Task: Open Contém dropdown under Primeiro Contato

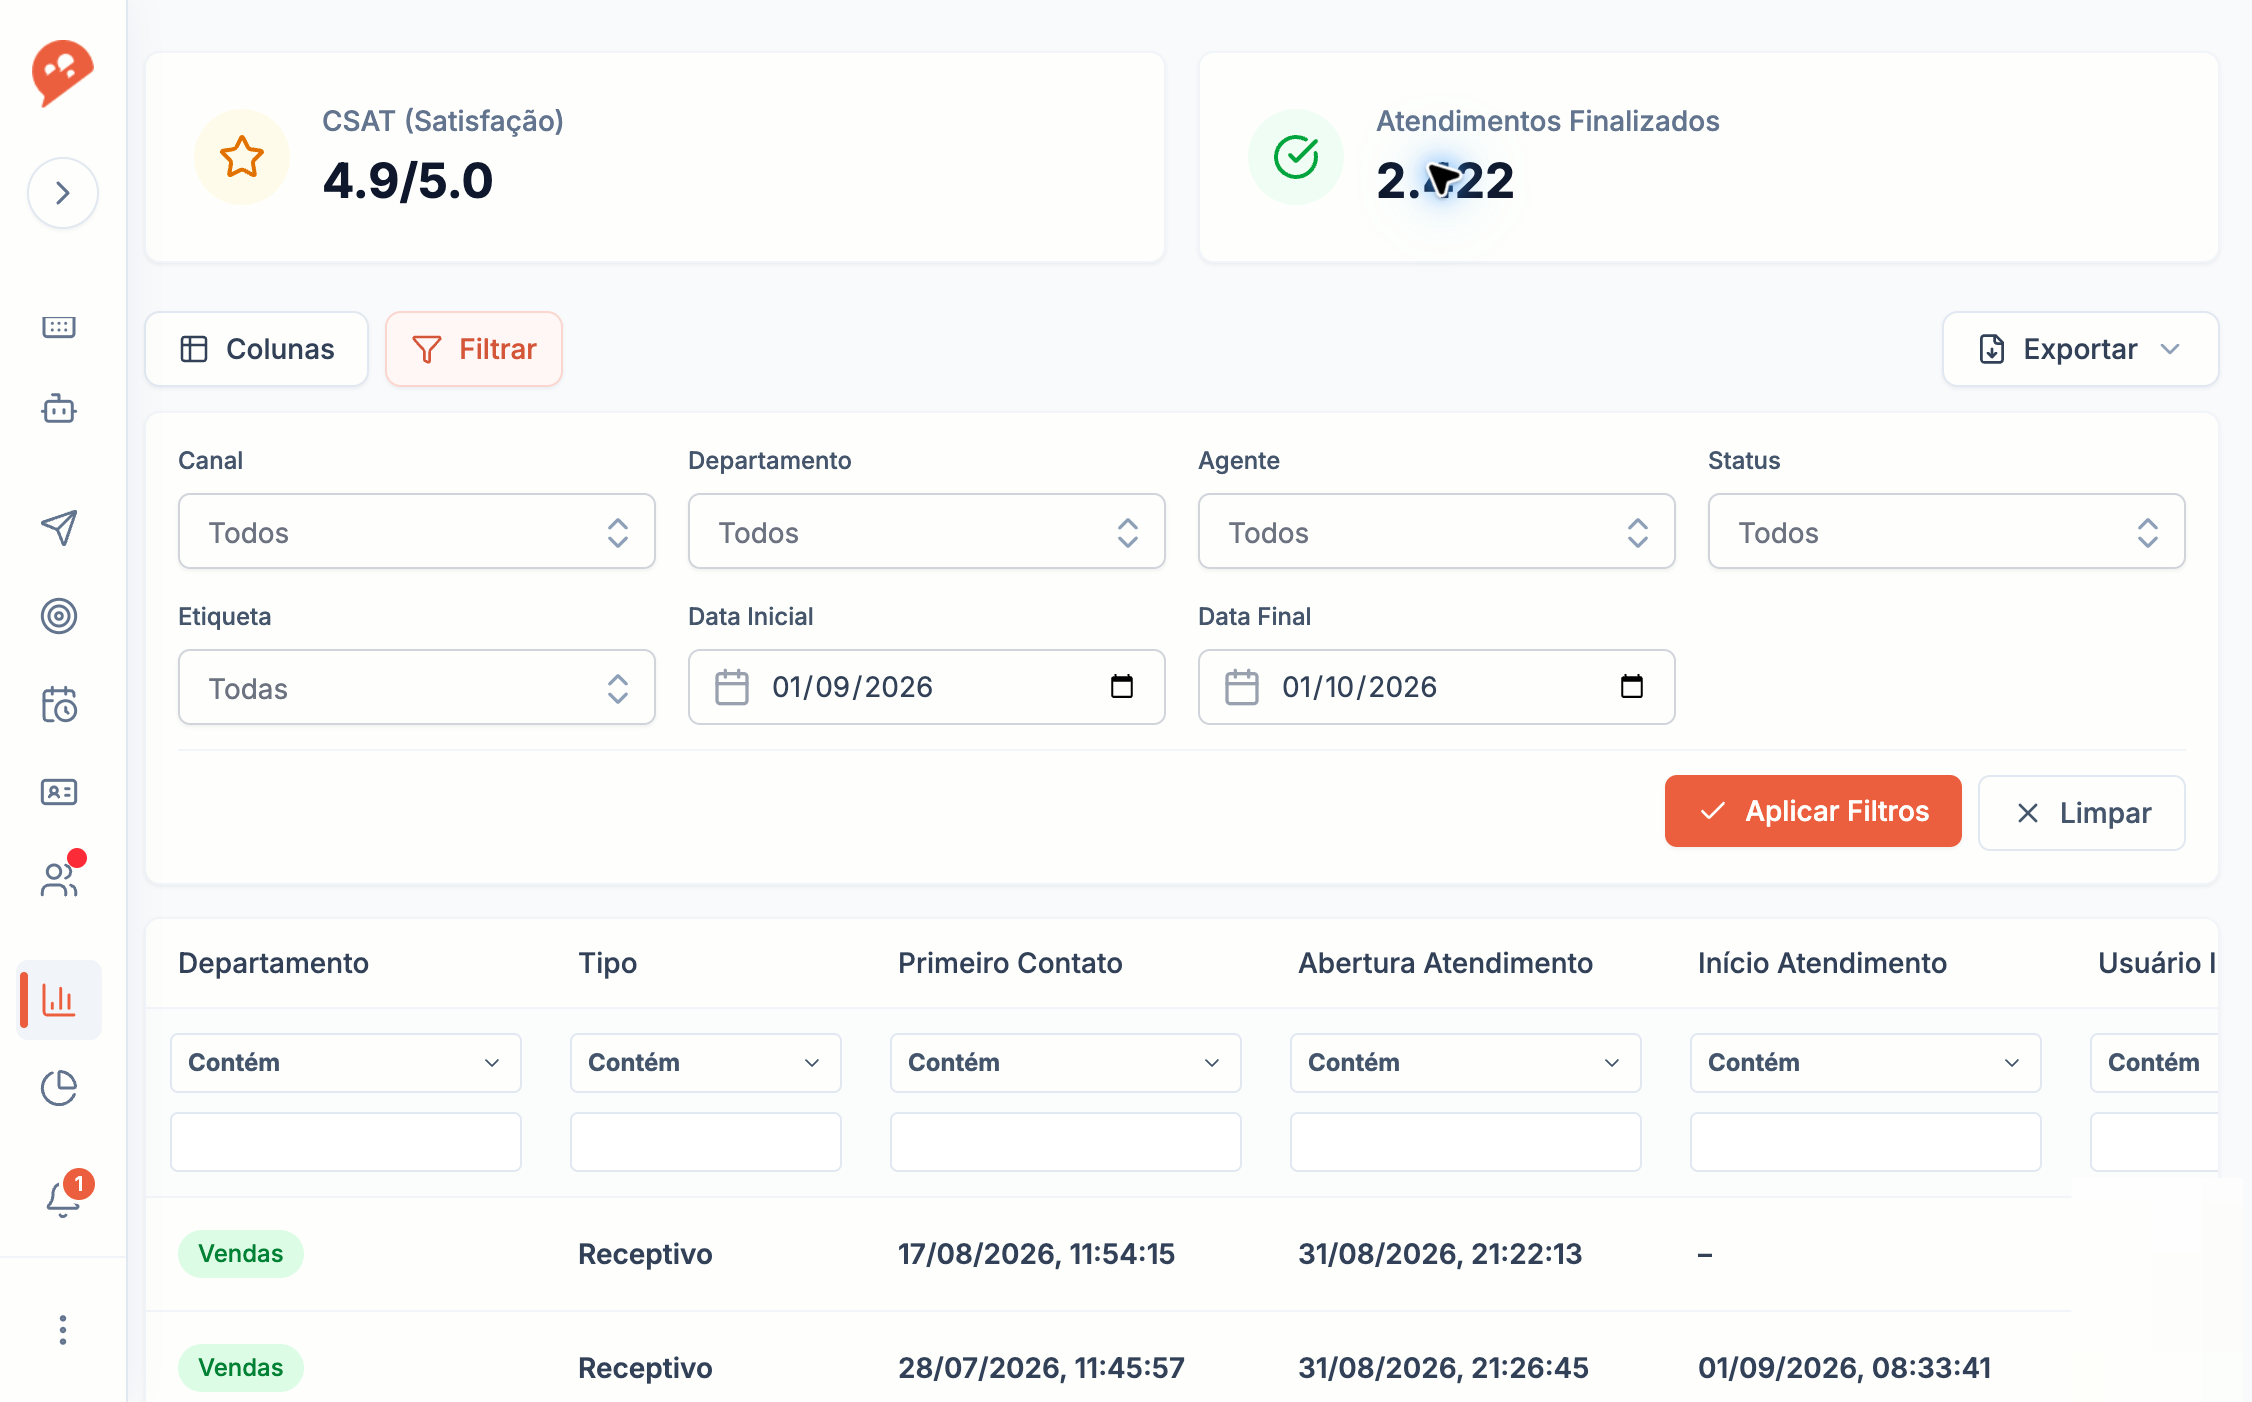Action: (x=1066, y=1063)
